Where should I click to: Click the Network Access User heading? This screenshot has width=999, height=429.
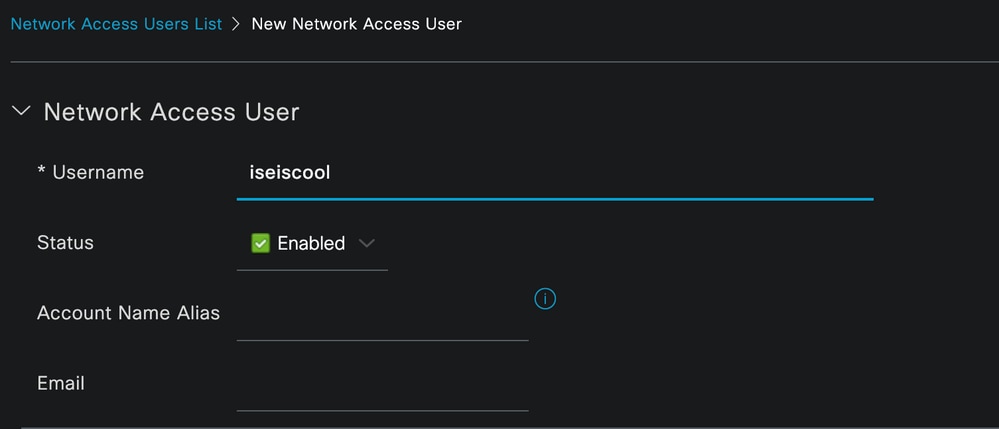tap(171, 112)
